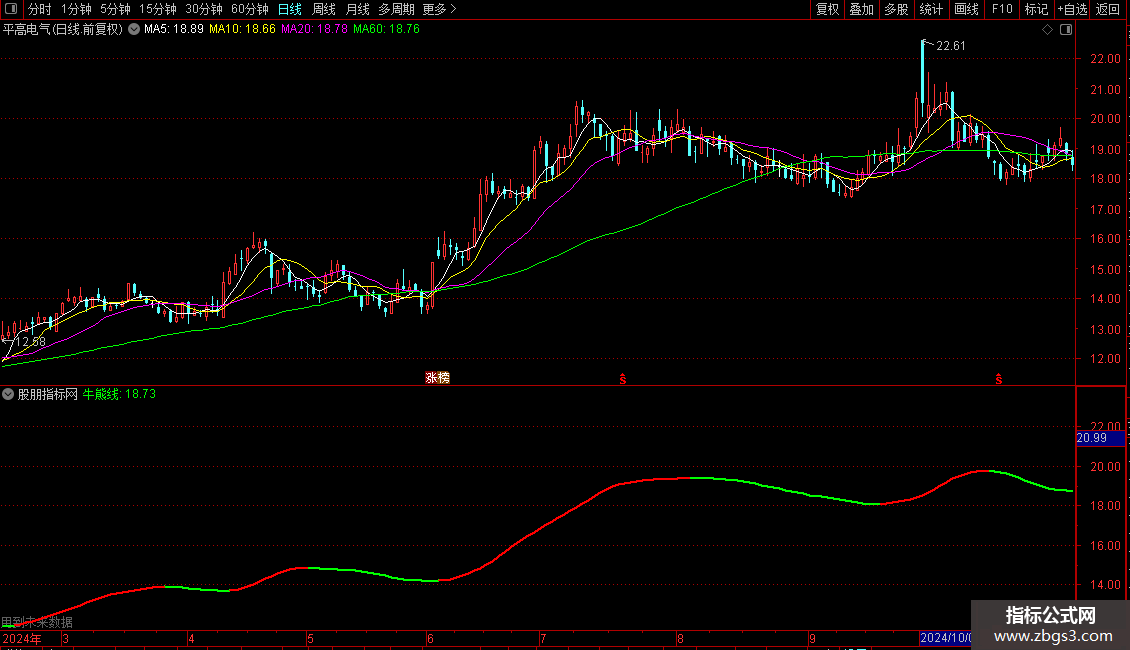Click the blue 20.99 axis price tag

click(1100, 438)
